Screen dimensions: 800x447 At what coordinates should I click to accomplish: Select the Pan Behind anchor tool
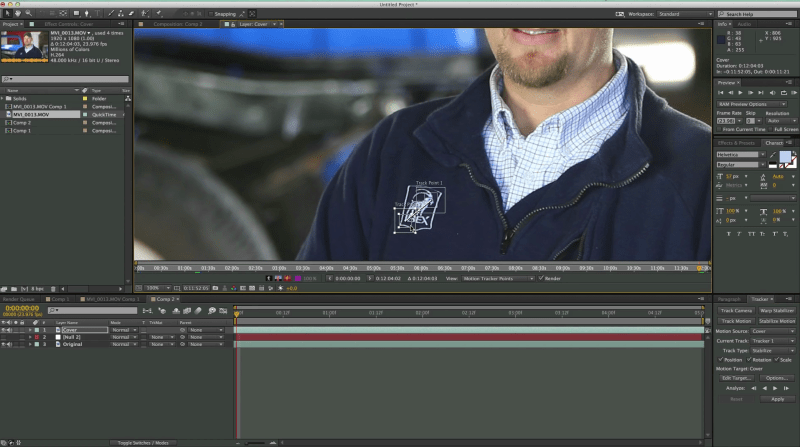point(63,13)
